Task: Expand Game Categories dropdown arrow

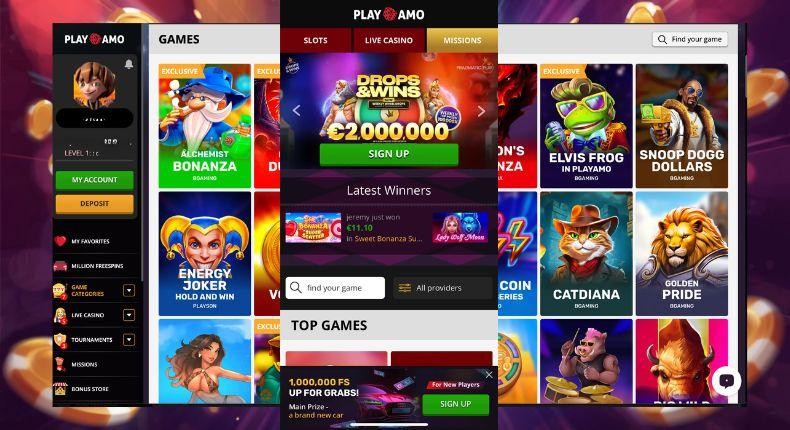Action: [x=129, y=290]
